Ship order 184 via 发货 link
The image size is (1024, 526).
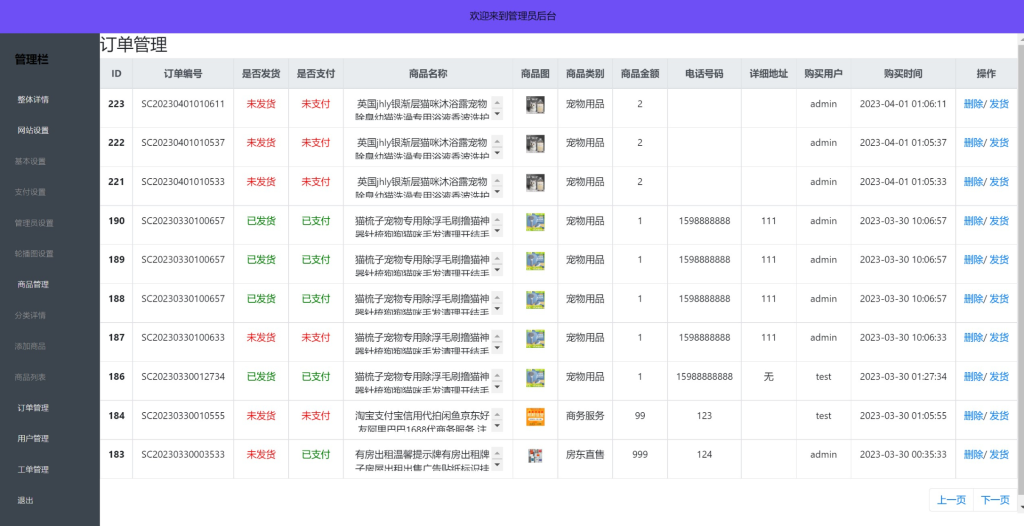999,416
